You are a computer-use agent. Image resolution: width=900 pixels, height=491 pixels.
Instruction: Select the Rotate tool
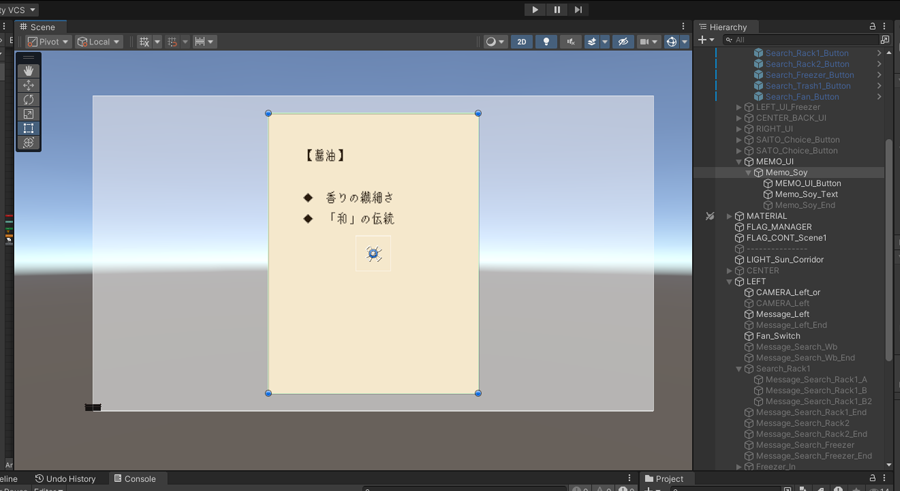pos(28,100)
